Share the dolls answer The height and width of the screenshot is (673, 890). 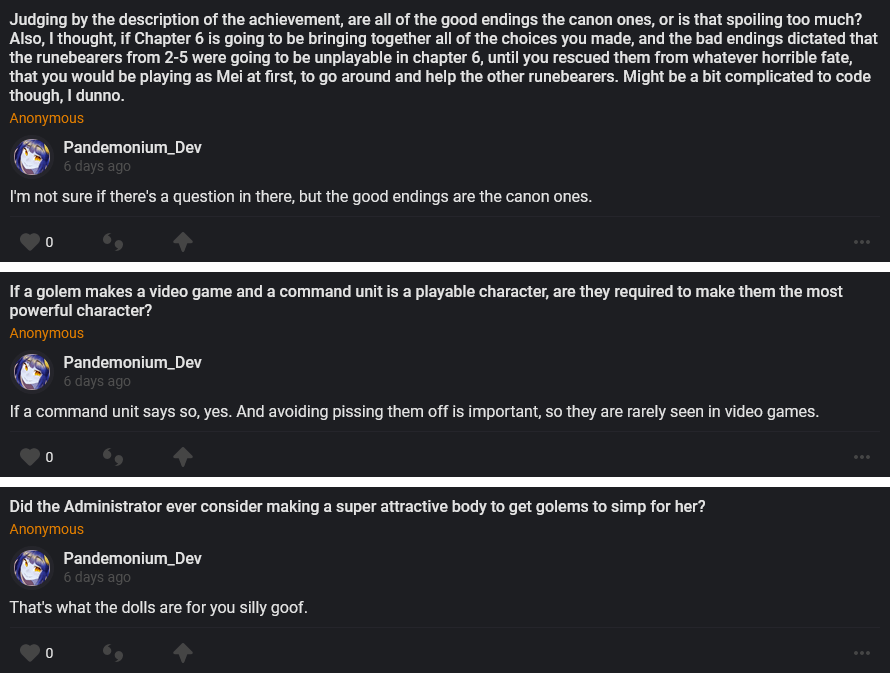tap(182, 653)
